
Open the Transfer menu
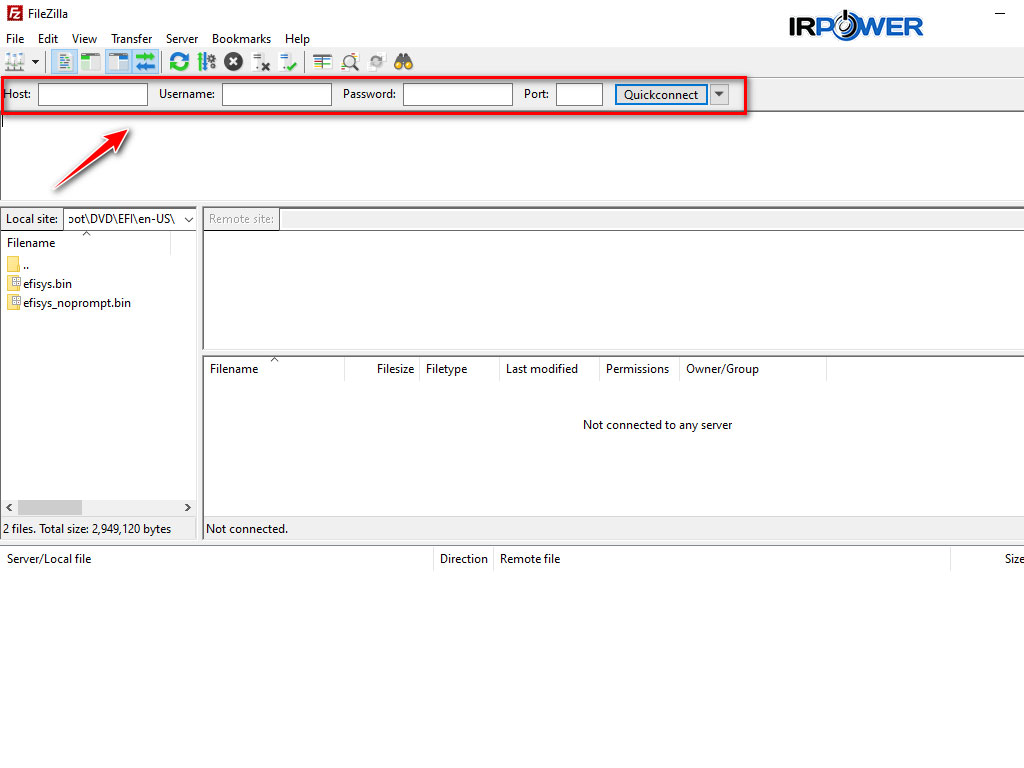pyautogui.click(x=131, y=38)
